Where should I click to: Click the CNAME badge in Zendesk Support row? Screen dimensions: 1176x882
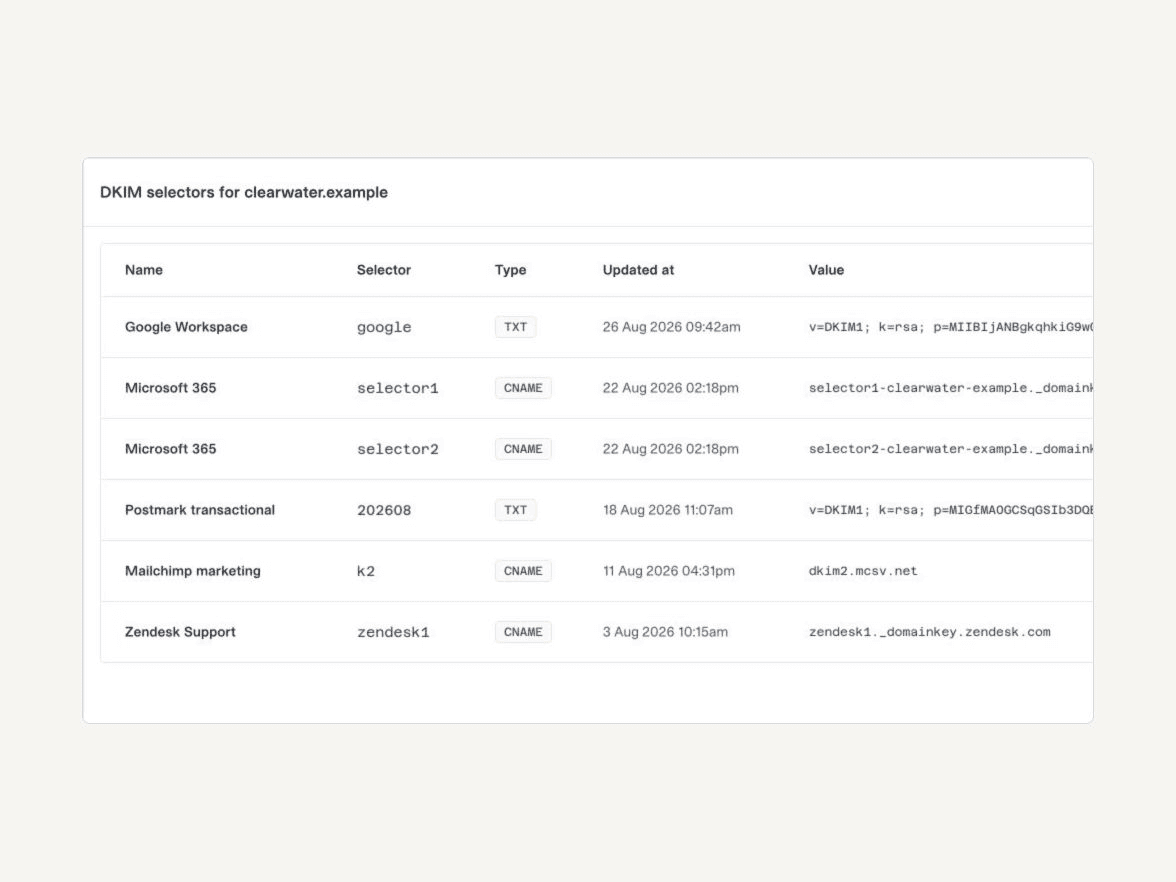coord(523,632)
